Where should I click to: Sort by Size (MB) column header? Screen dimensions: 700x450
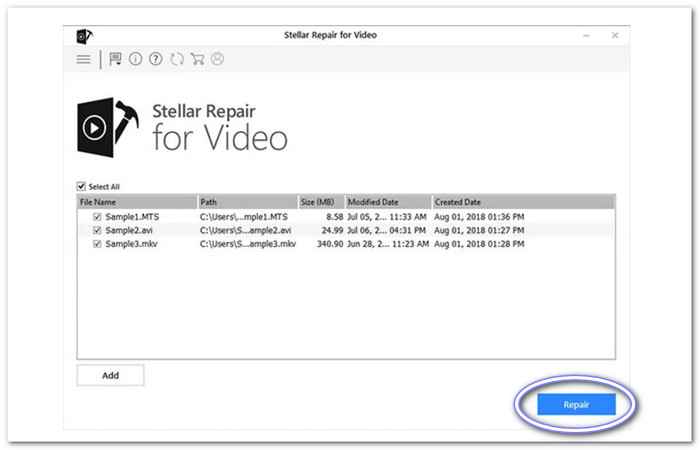321,202
